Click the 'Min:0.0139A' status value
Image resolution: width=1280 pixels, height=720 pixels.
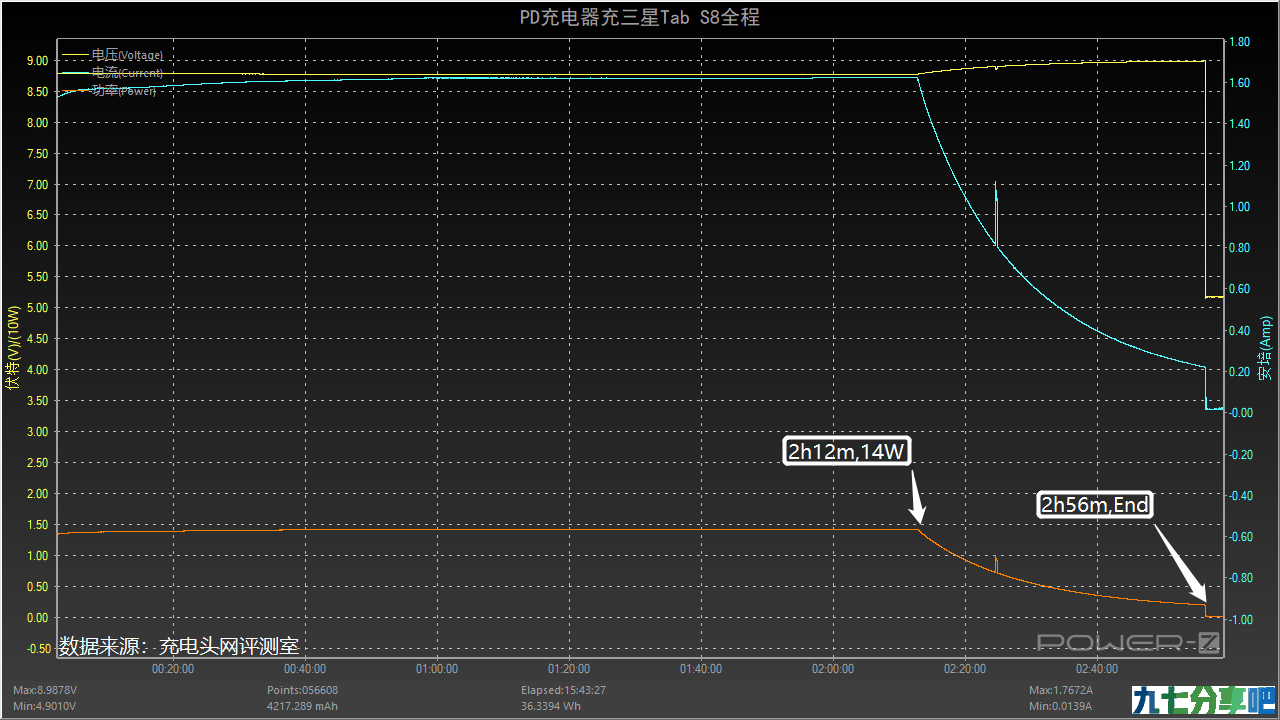[x=1061, y=706]
